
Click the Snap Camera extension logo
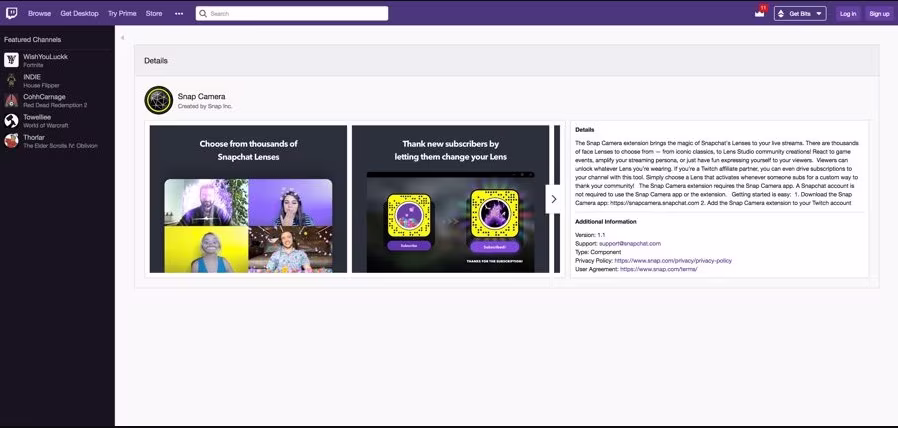pyautogui.click(x=159, y=100)
